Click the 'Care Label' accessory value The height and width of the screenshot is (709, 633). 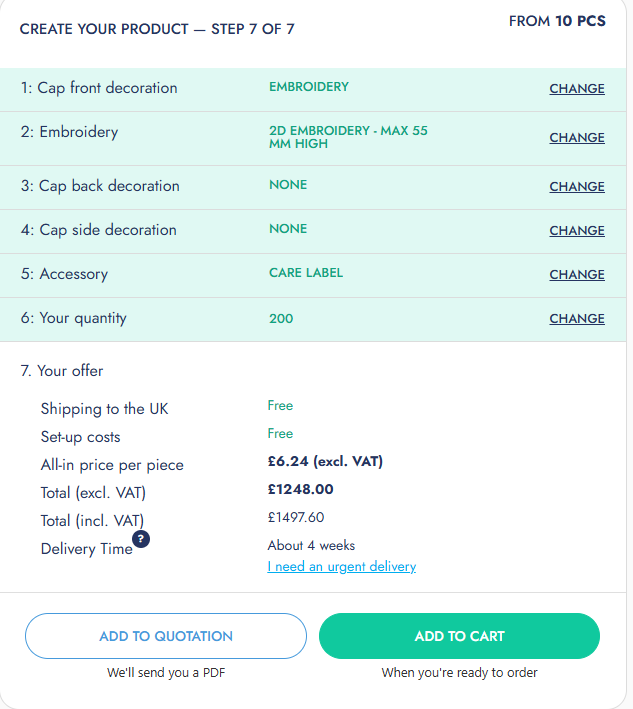[x=306, y=273]
